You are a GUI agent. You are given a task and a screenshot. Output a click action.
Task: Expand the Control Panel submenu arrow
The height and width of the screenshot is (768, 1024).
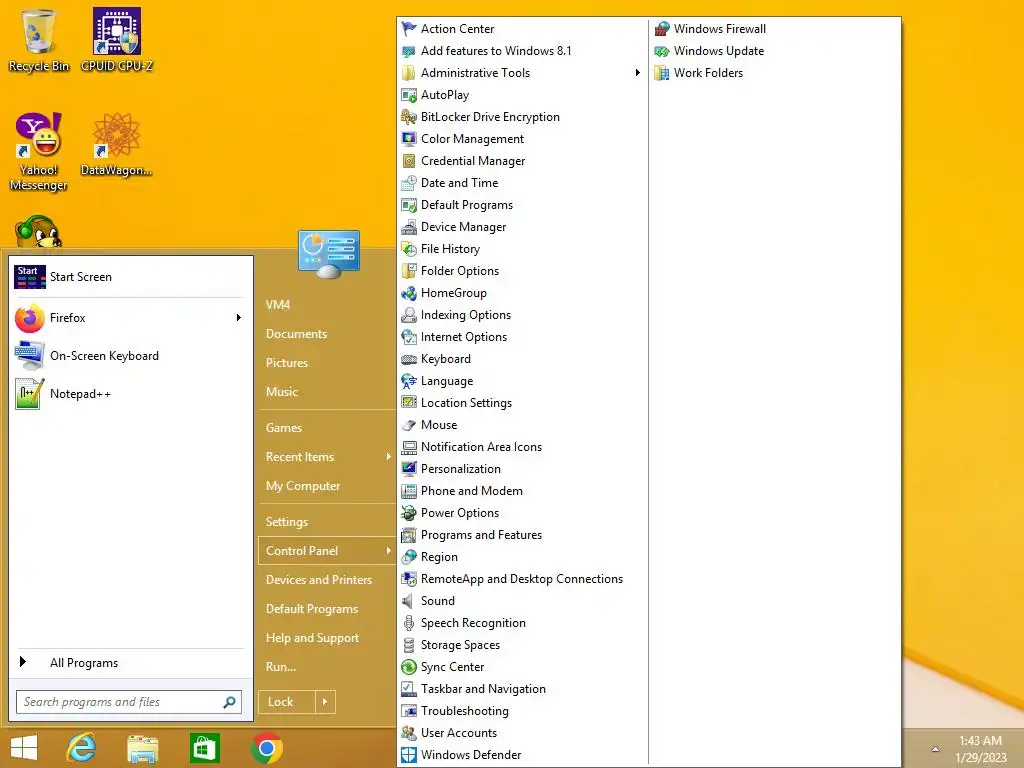[389, 551]
